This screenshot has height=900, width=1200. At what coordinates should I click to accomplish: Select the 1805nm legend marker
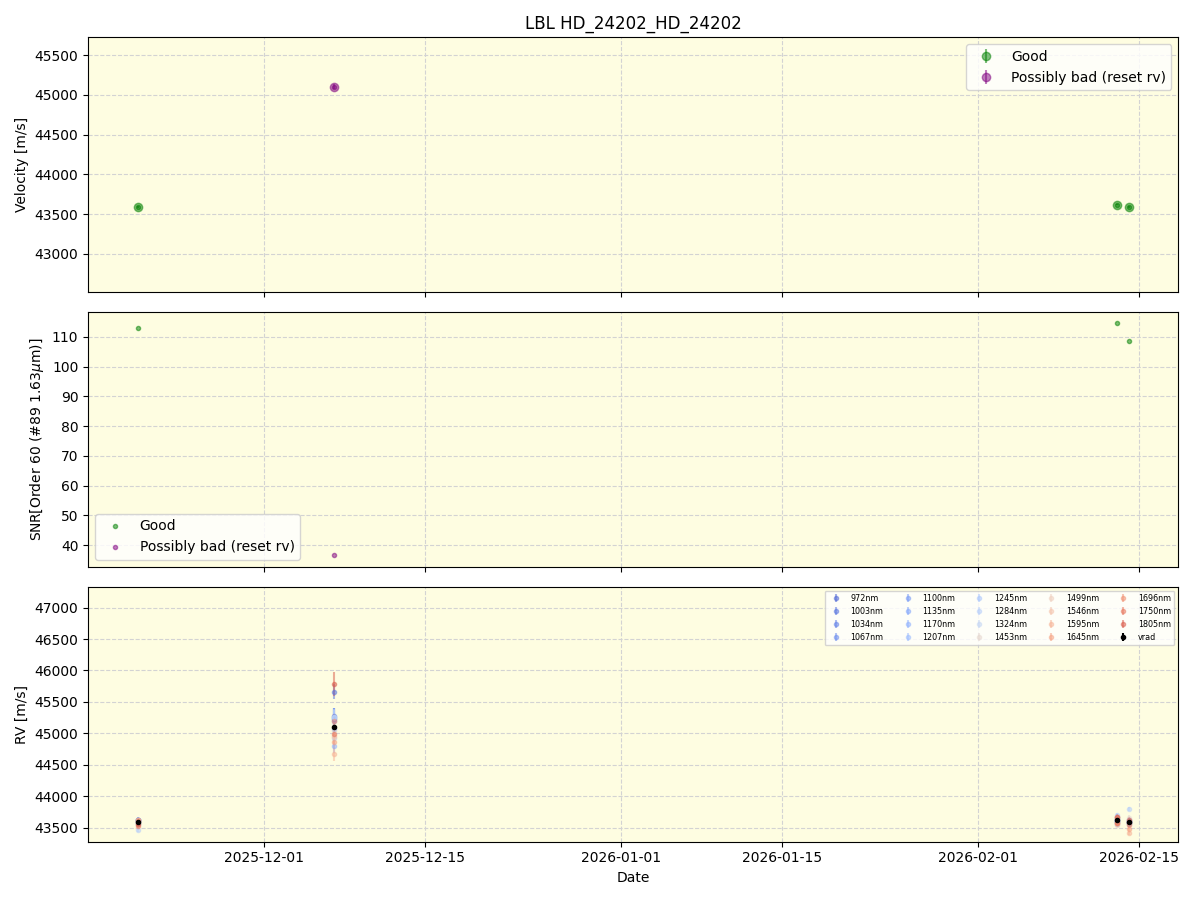pyautogui.click(x=1123, y=624)
